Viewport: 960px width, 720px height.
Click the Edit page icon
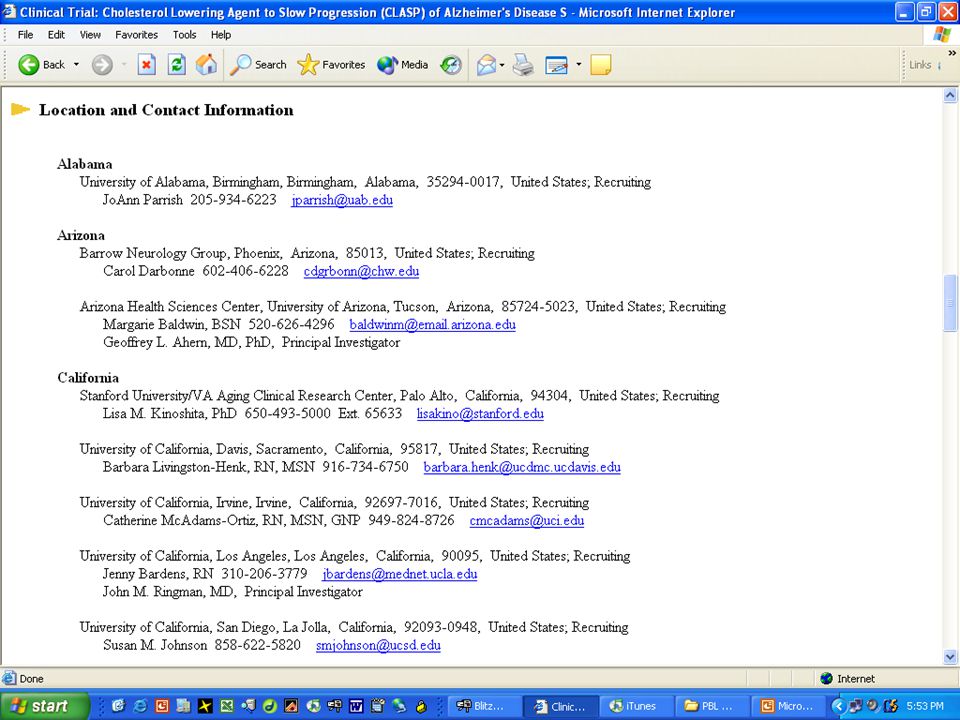click(557, 64)
